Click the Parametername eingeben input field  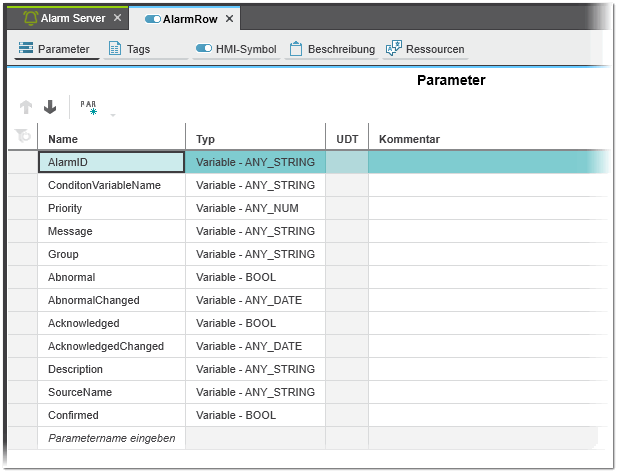click(111, 438)
